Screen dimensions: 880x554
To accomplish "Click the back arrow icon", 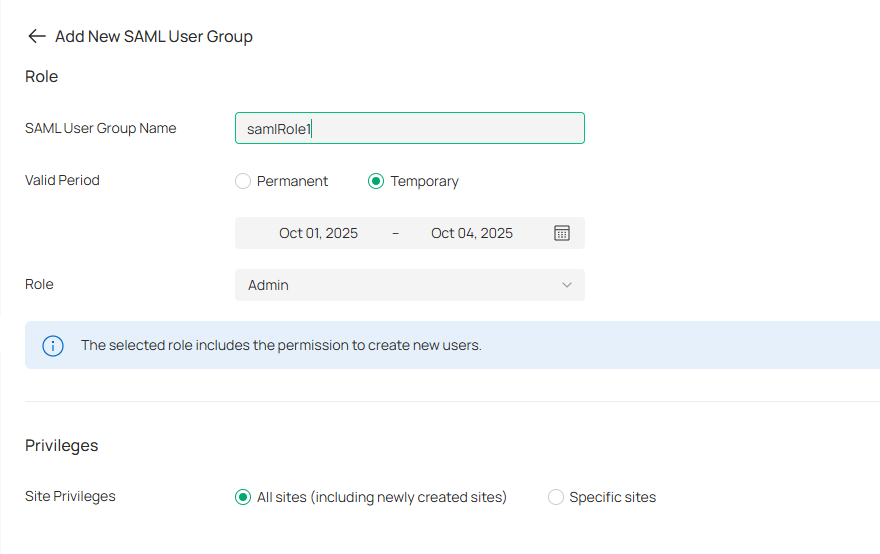I will pos(37,36).
